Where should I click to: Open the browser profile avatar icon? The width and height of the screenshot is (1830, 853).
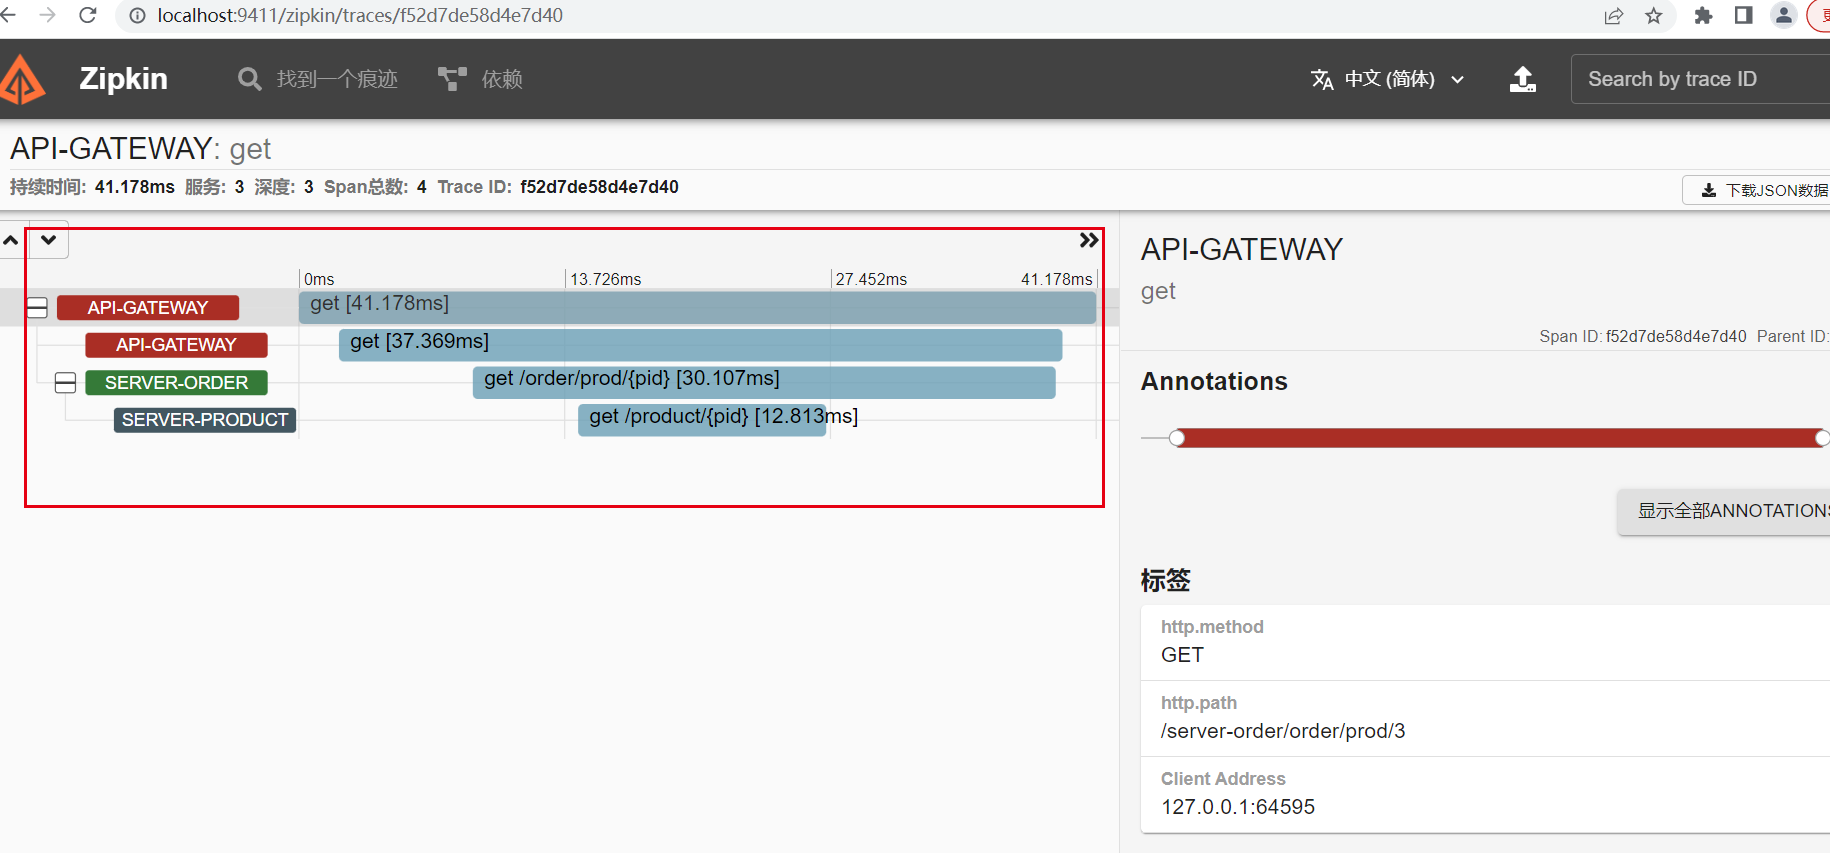click(1783, 15)
